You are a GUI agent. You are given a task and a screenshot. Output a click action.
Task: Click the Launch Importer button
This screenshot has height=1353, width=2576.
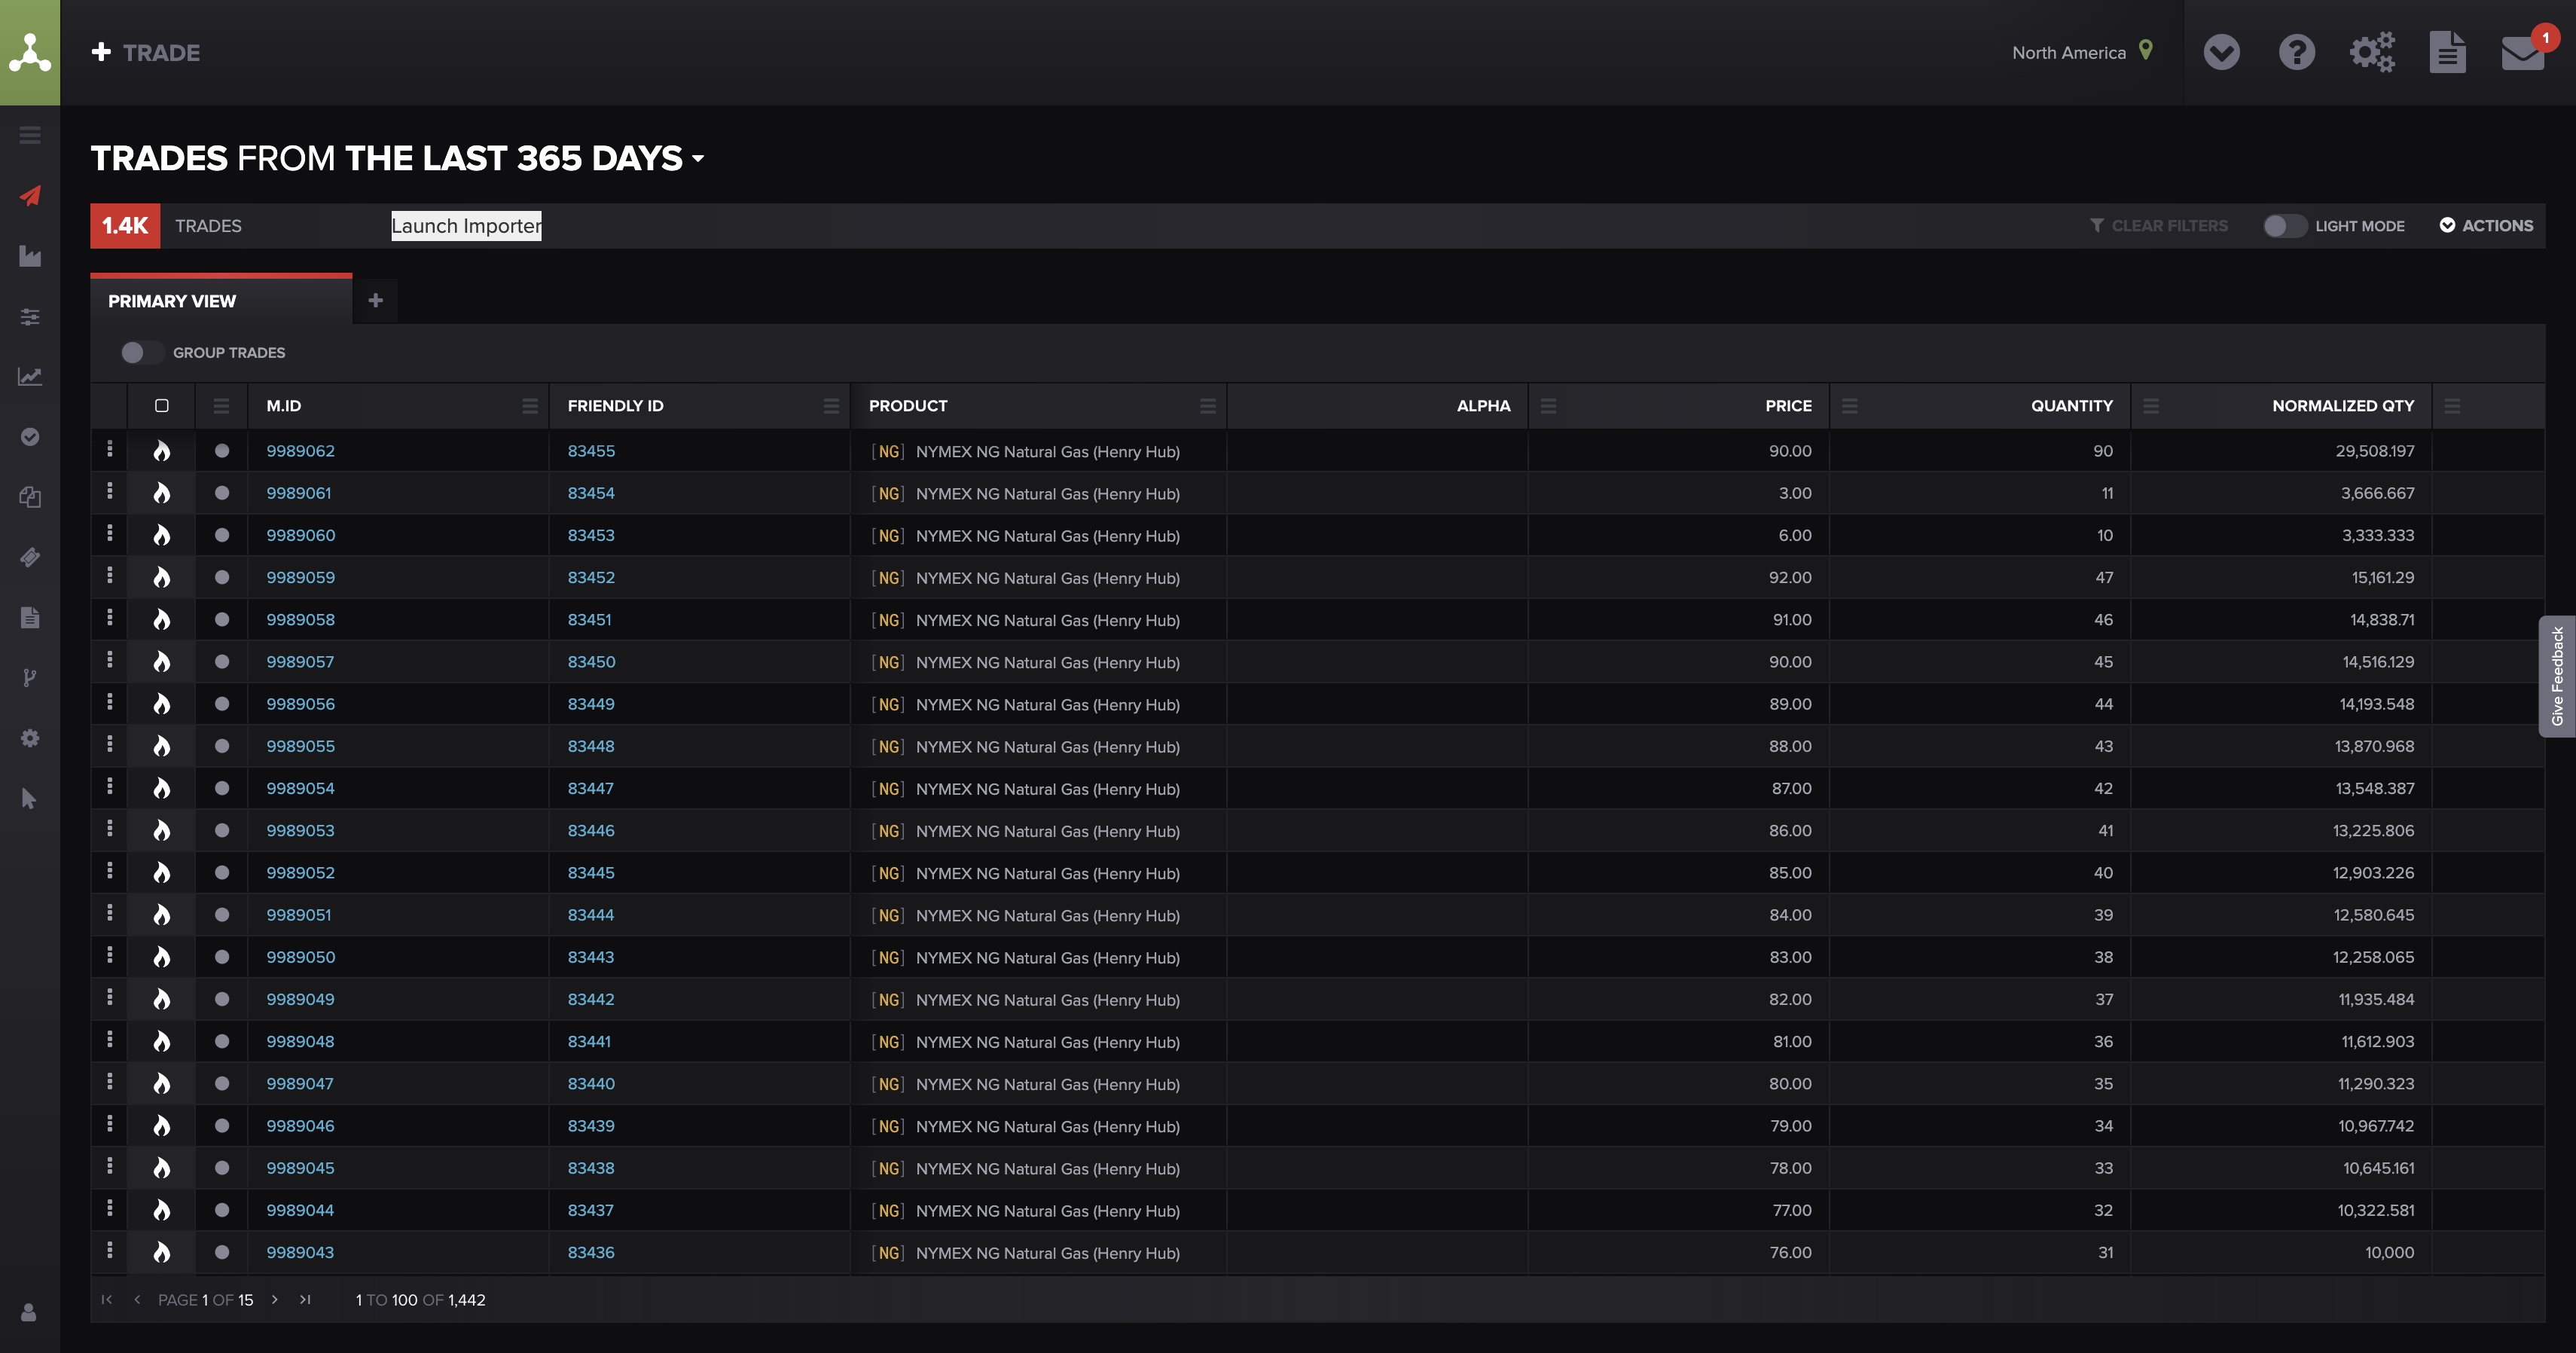(466, 226)
